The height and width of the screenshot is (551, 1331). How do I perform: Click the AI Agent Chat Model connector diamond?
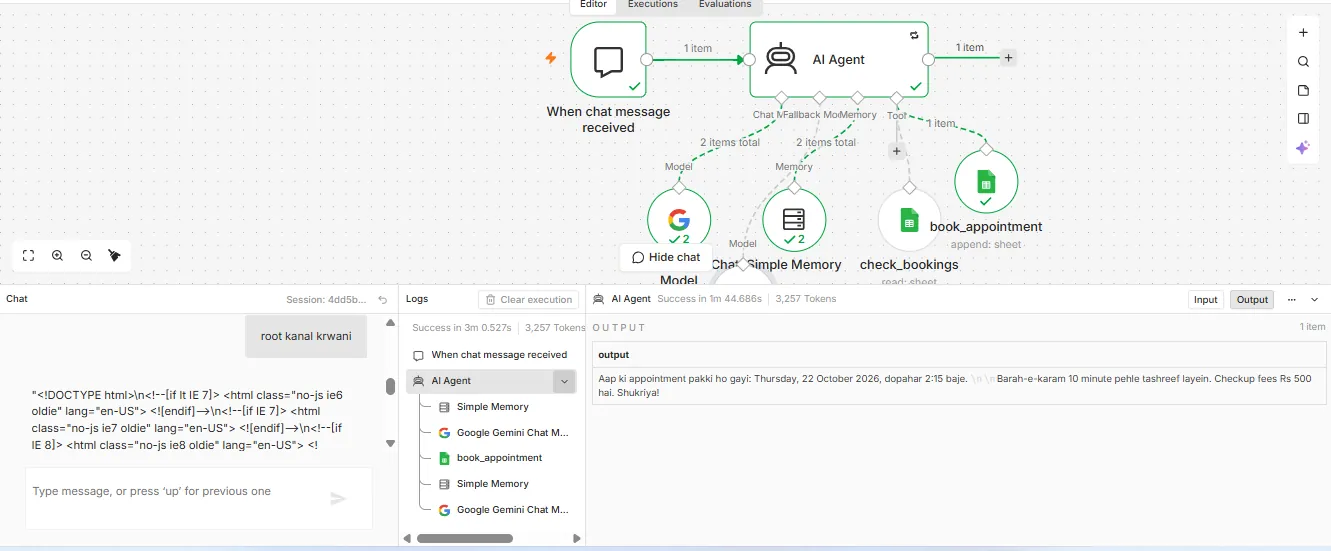click(x=781, y=97)
